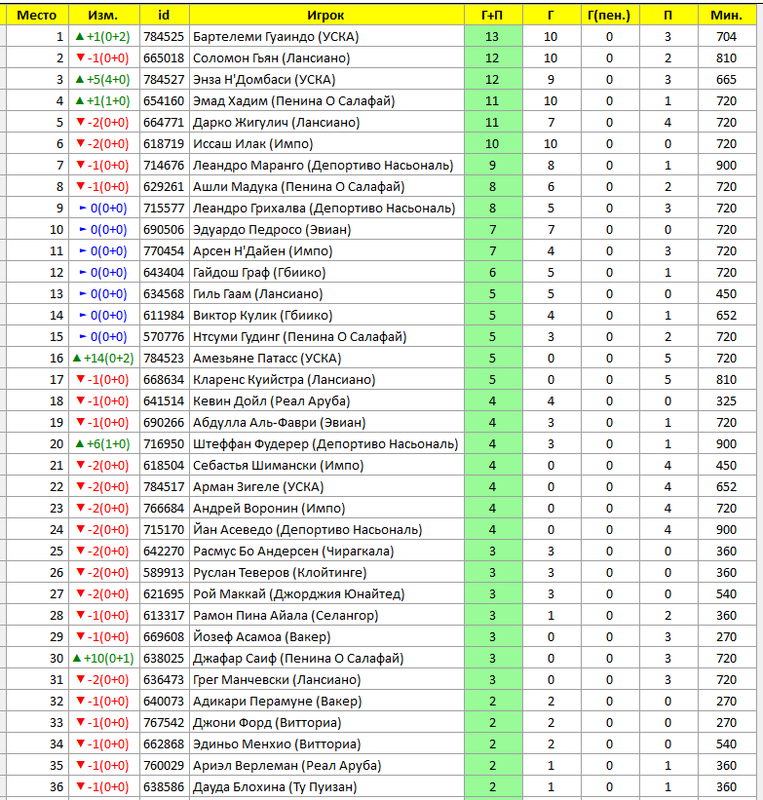Screen dimensions: 763x800
Task: Click the Место column header
Action: tap(37, 15)
